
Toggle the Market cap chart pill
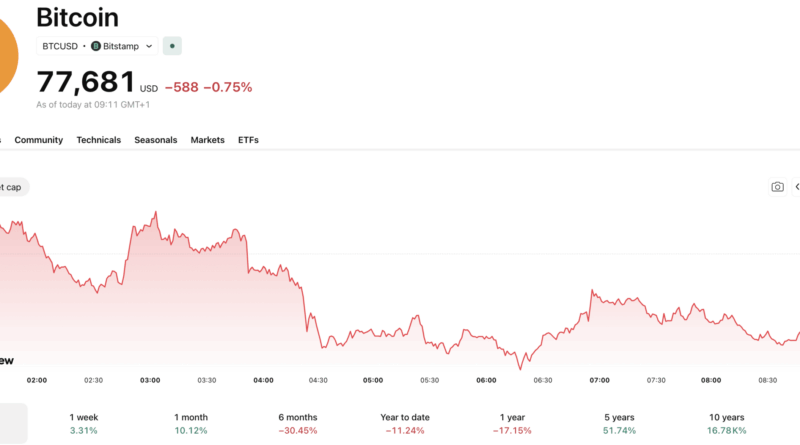[12, 187]
